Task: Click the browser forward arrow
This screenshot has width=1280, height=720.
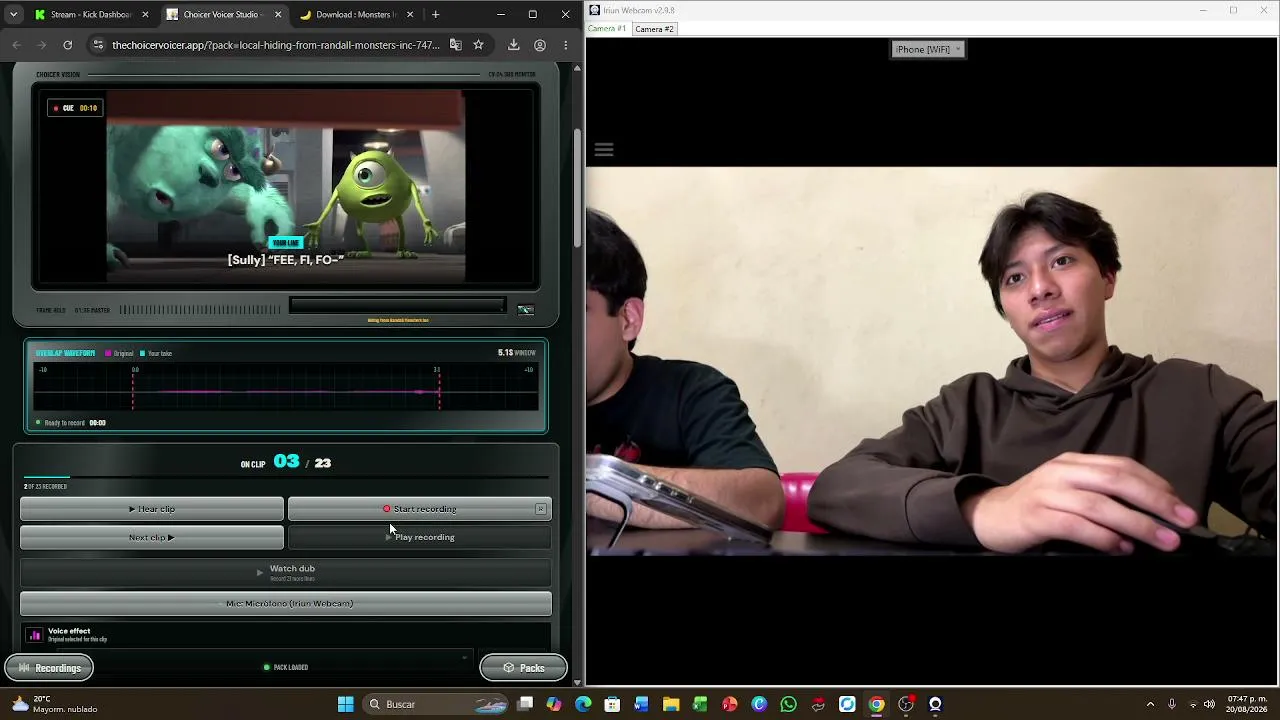Action: pyautogui.click(x=41, y=45)
